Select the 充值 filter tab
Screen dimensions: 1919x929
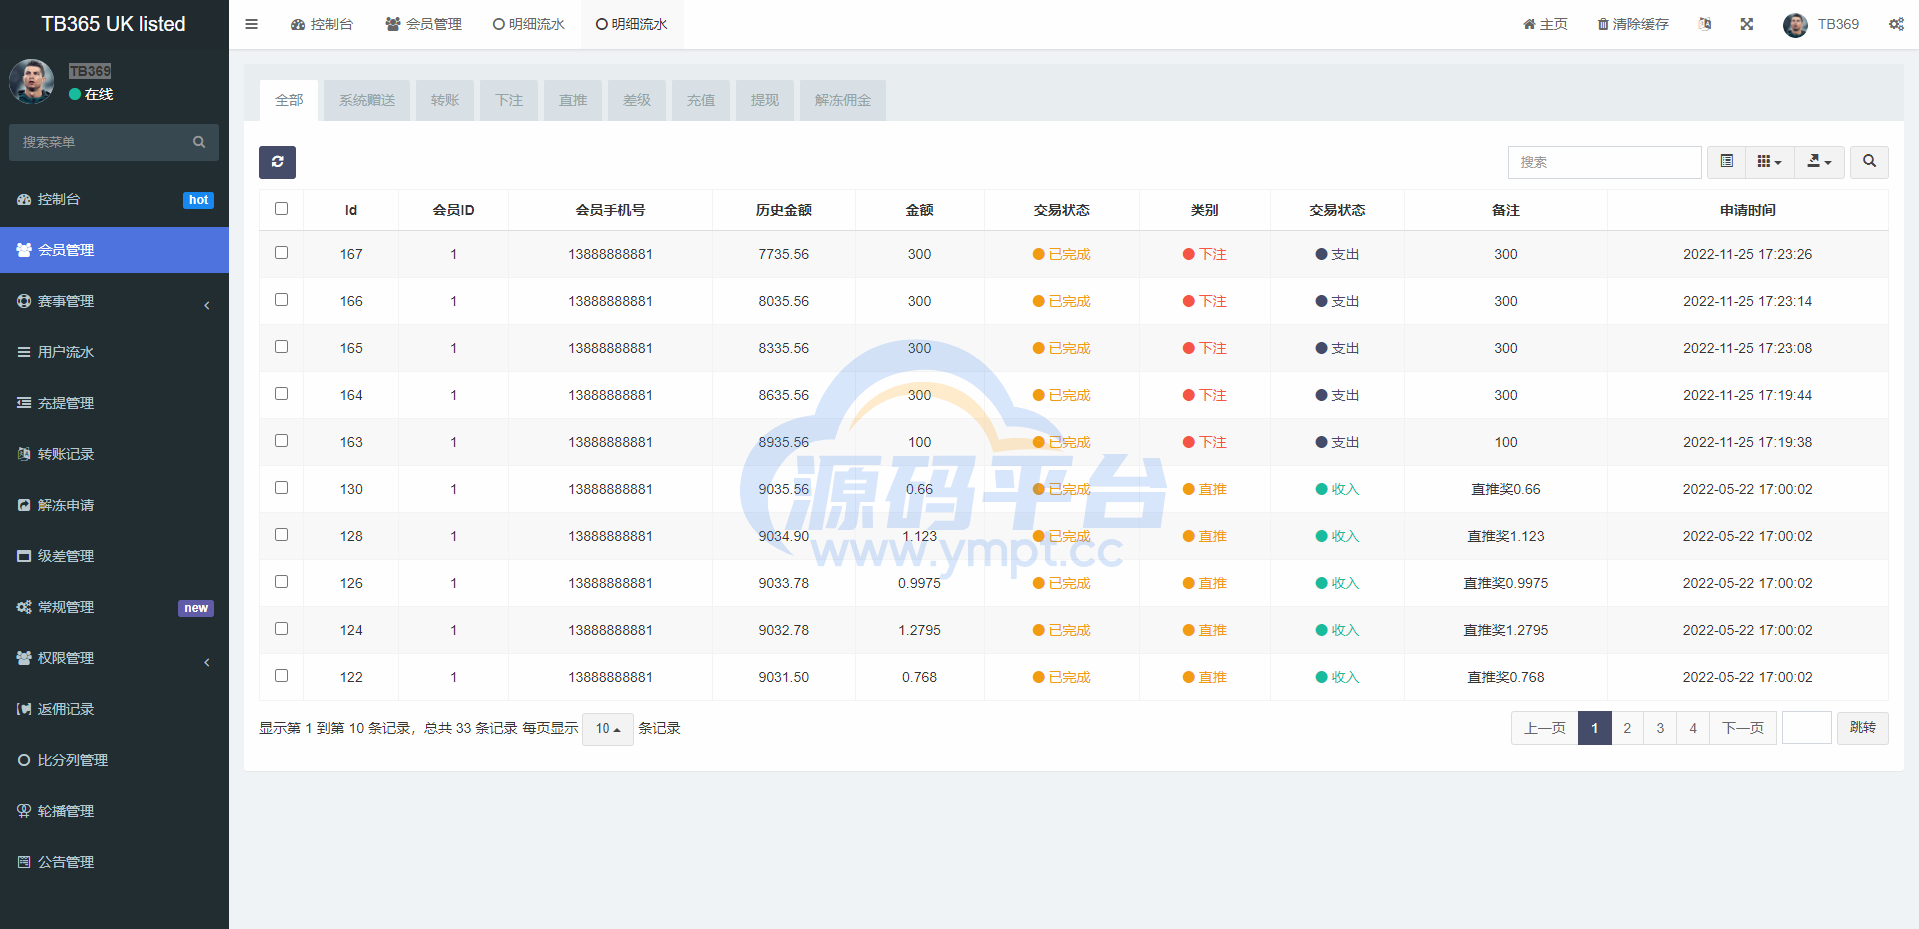701,100
